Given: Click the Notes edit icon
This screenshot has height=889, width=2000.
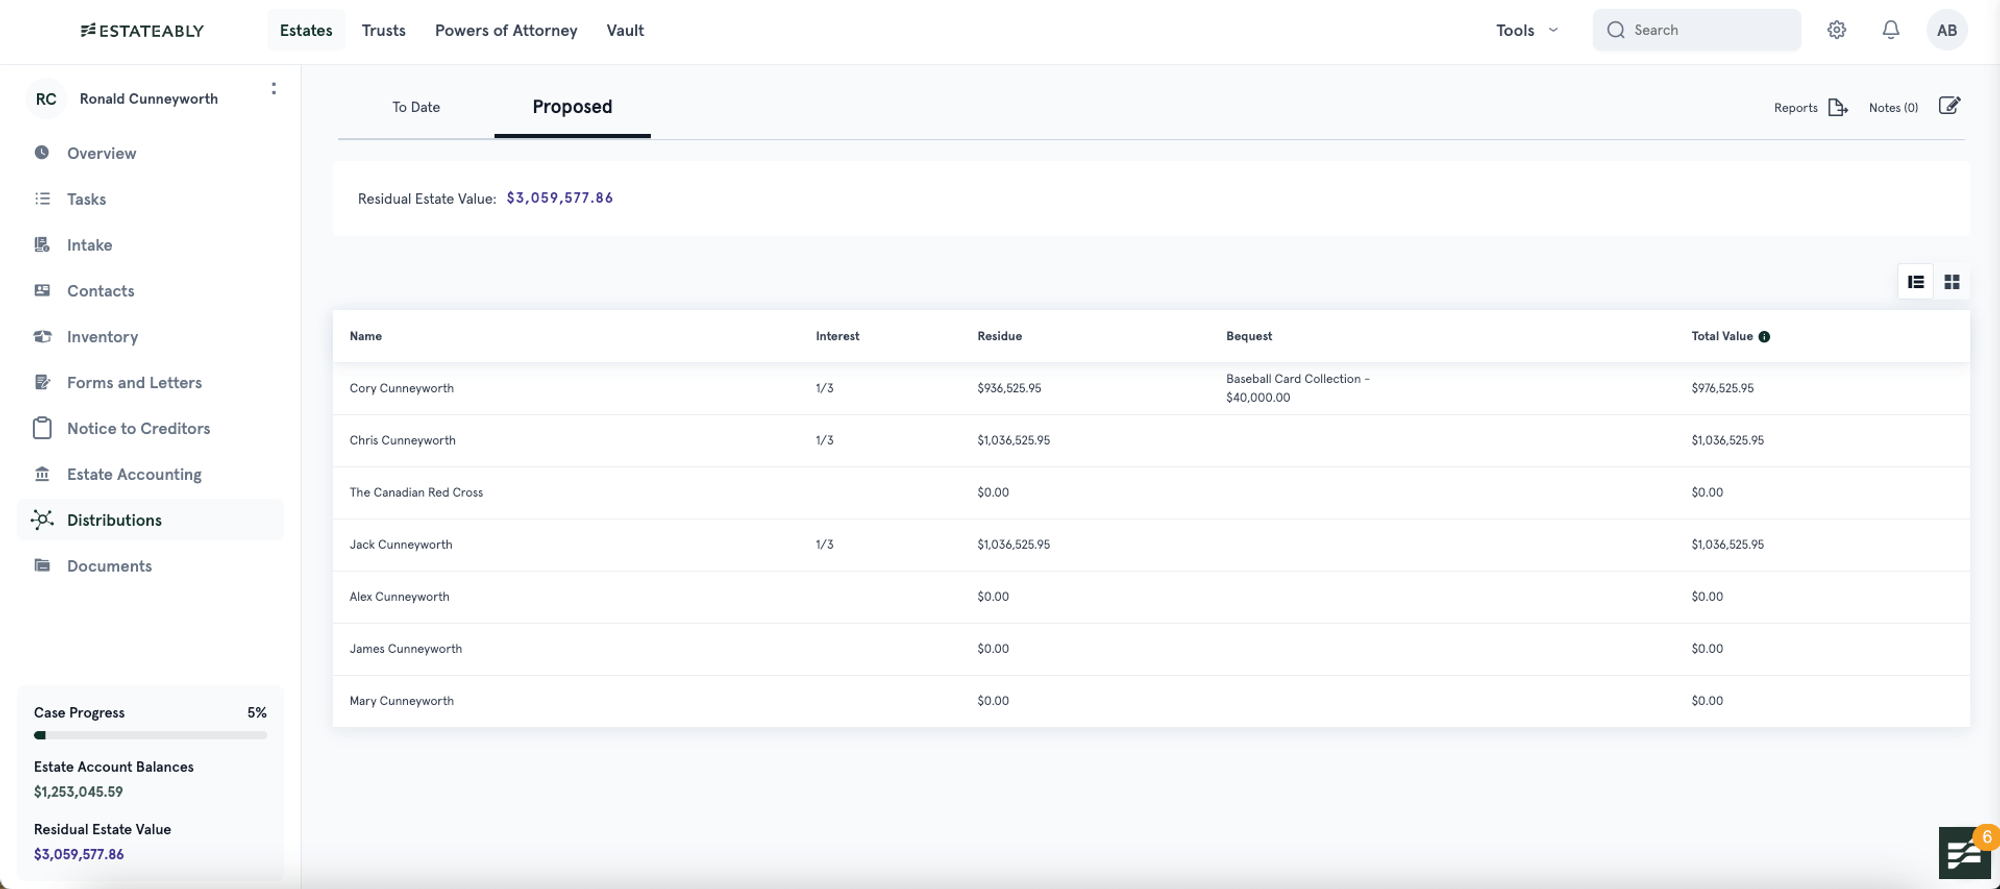Looking at the screenshot, I should (1949, 106).
